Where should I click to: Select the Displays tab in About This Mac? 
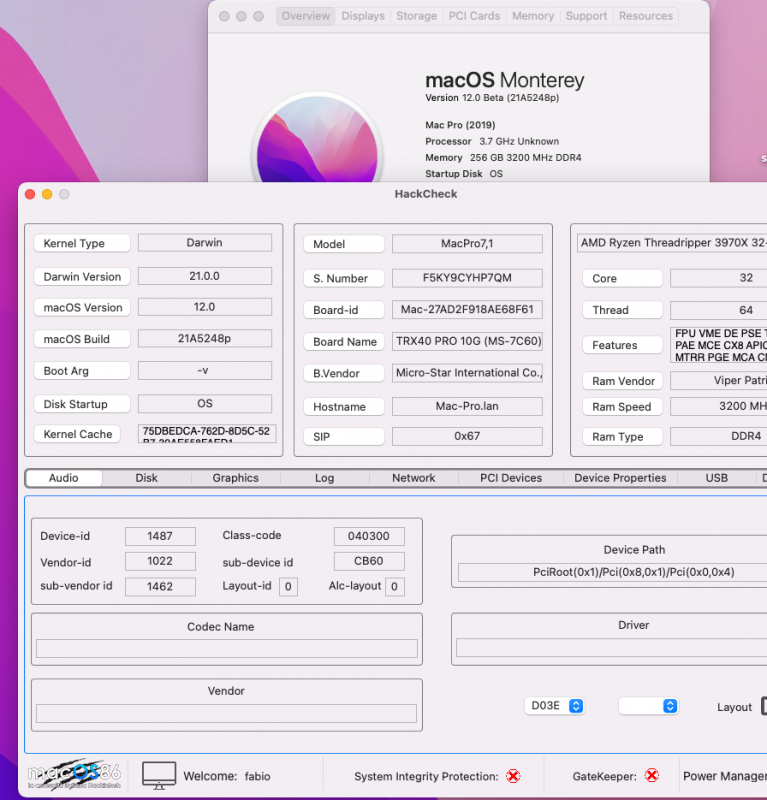pos(363,16)
